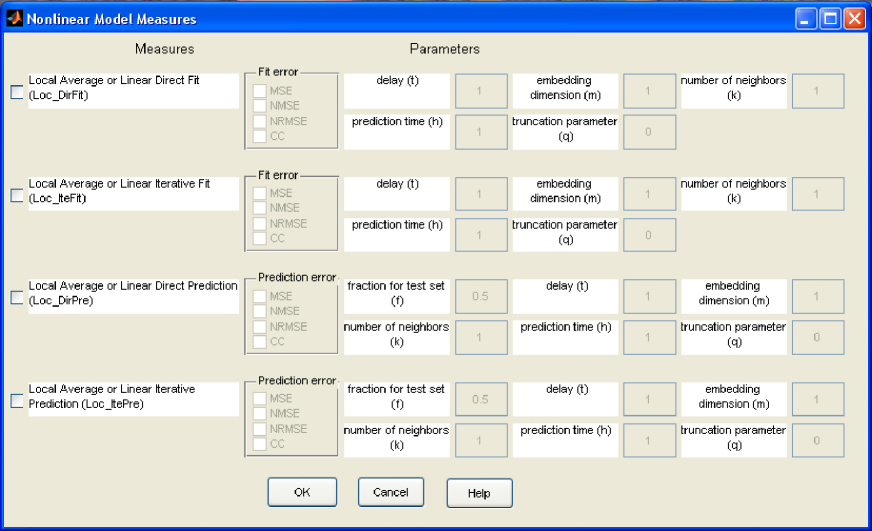This screenshot has height=531, width=872.
Task: Click delay (t) field for Loc_ItePre
Action: (650, 400)
